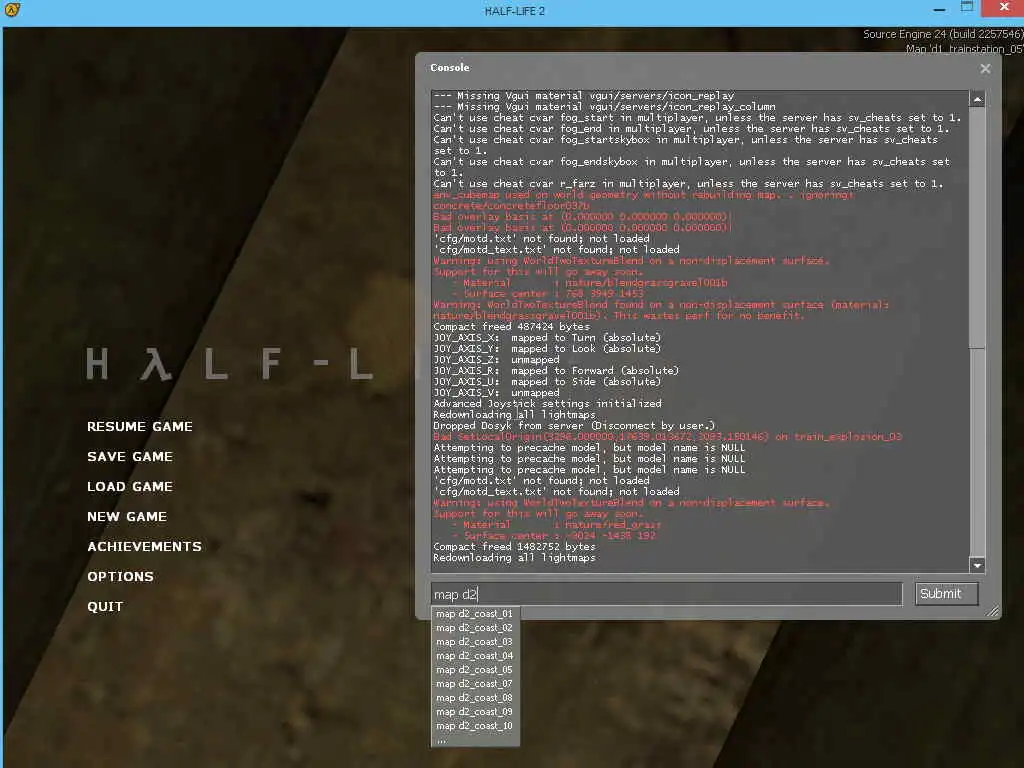1024x768 pixels.
Task: Choose map d2_coast_04 autocomplete suggestion
Action: pos(475,656)
